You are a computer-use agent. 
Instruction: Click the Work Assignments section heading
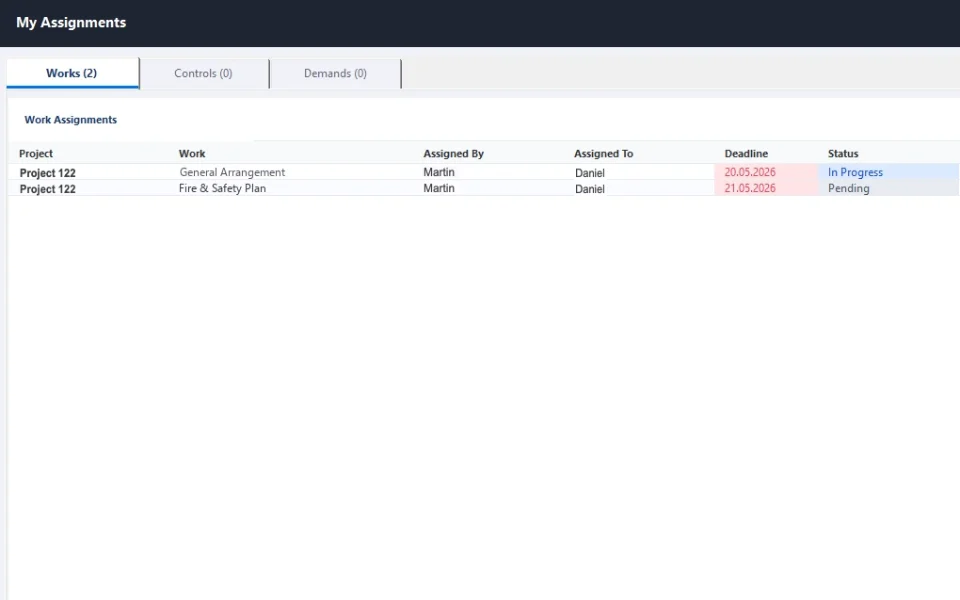point(70,120)
